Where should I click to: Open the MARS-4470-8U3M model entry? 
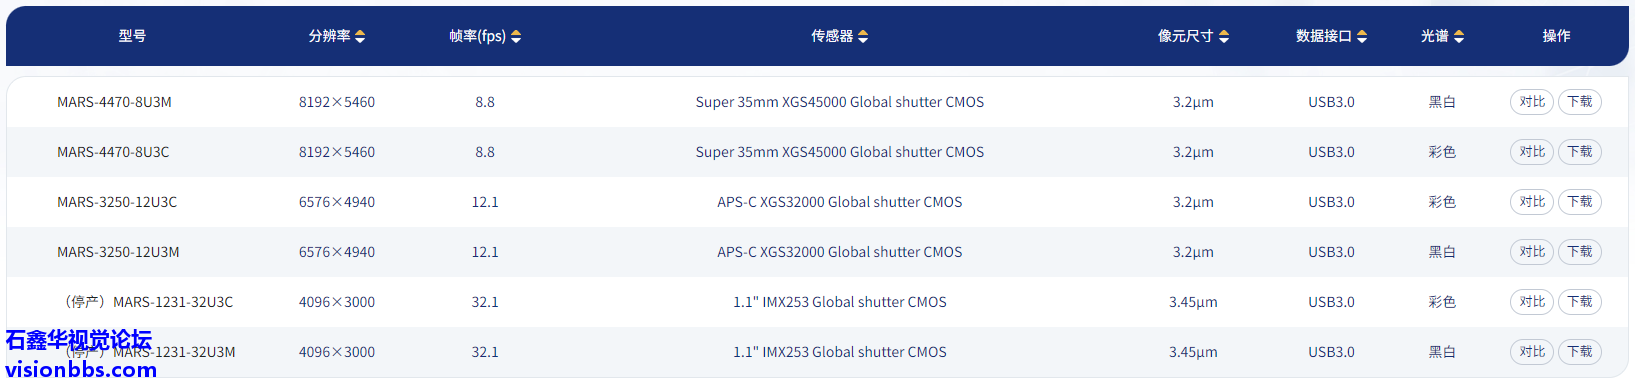[114, 102]
